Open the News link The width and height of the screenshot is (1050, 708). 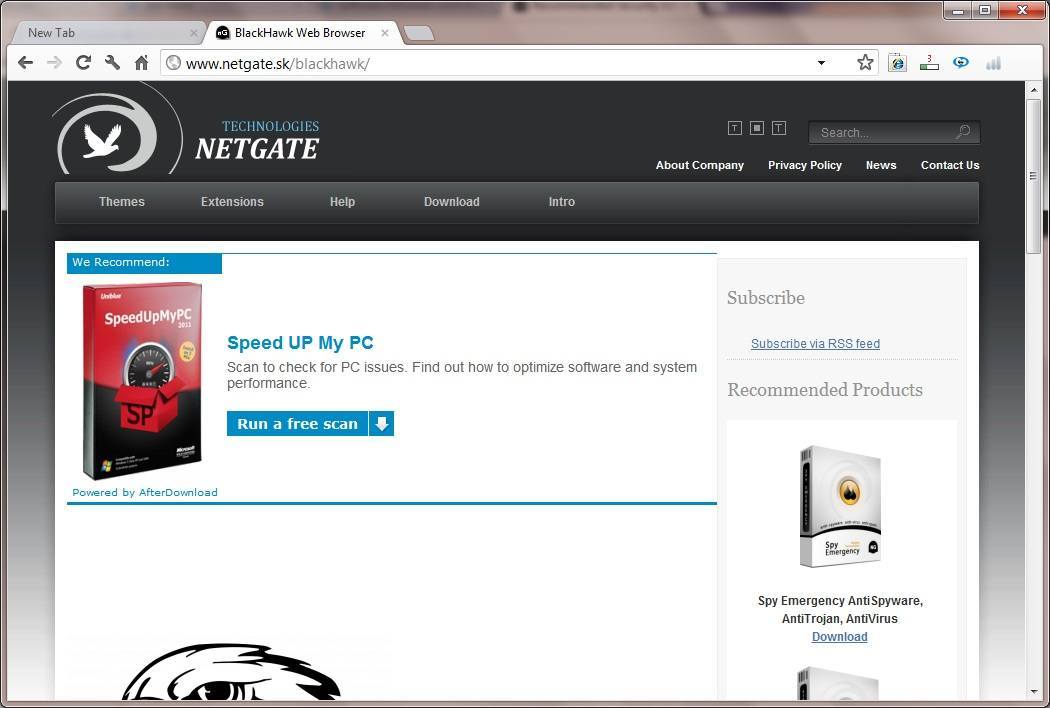point(881,165)
